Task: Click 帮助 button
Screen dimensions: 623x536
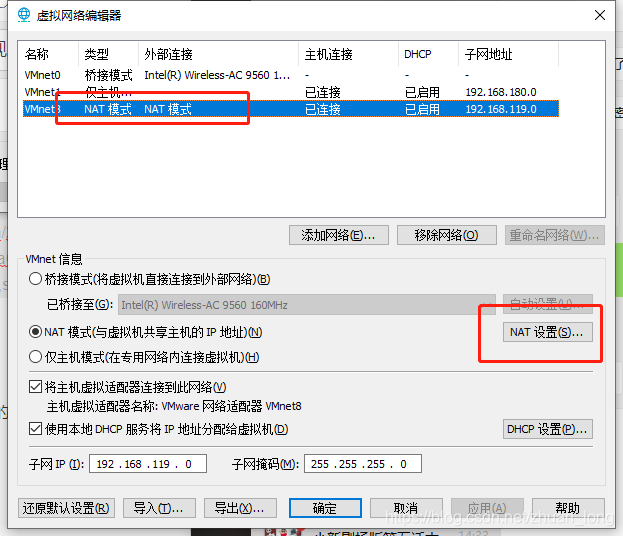Action: pos(568,508)
